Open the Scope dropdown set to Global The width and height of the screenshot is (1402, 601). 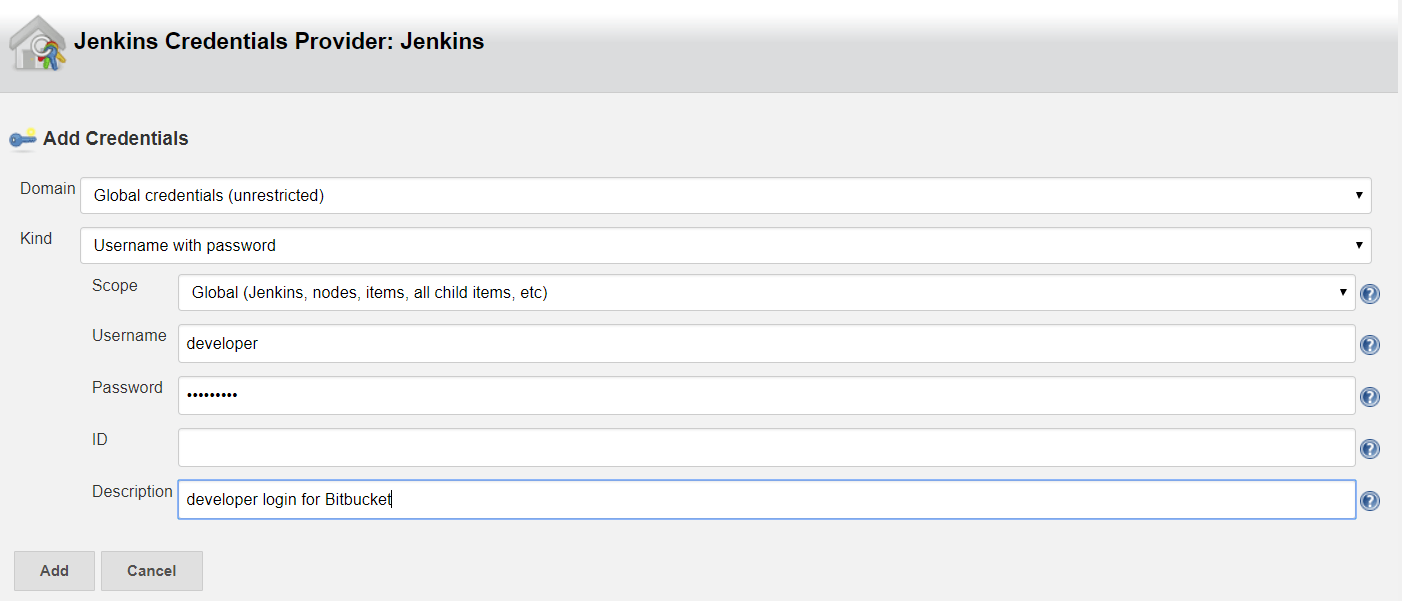coord(767,293)
